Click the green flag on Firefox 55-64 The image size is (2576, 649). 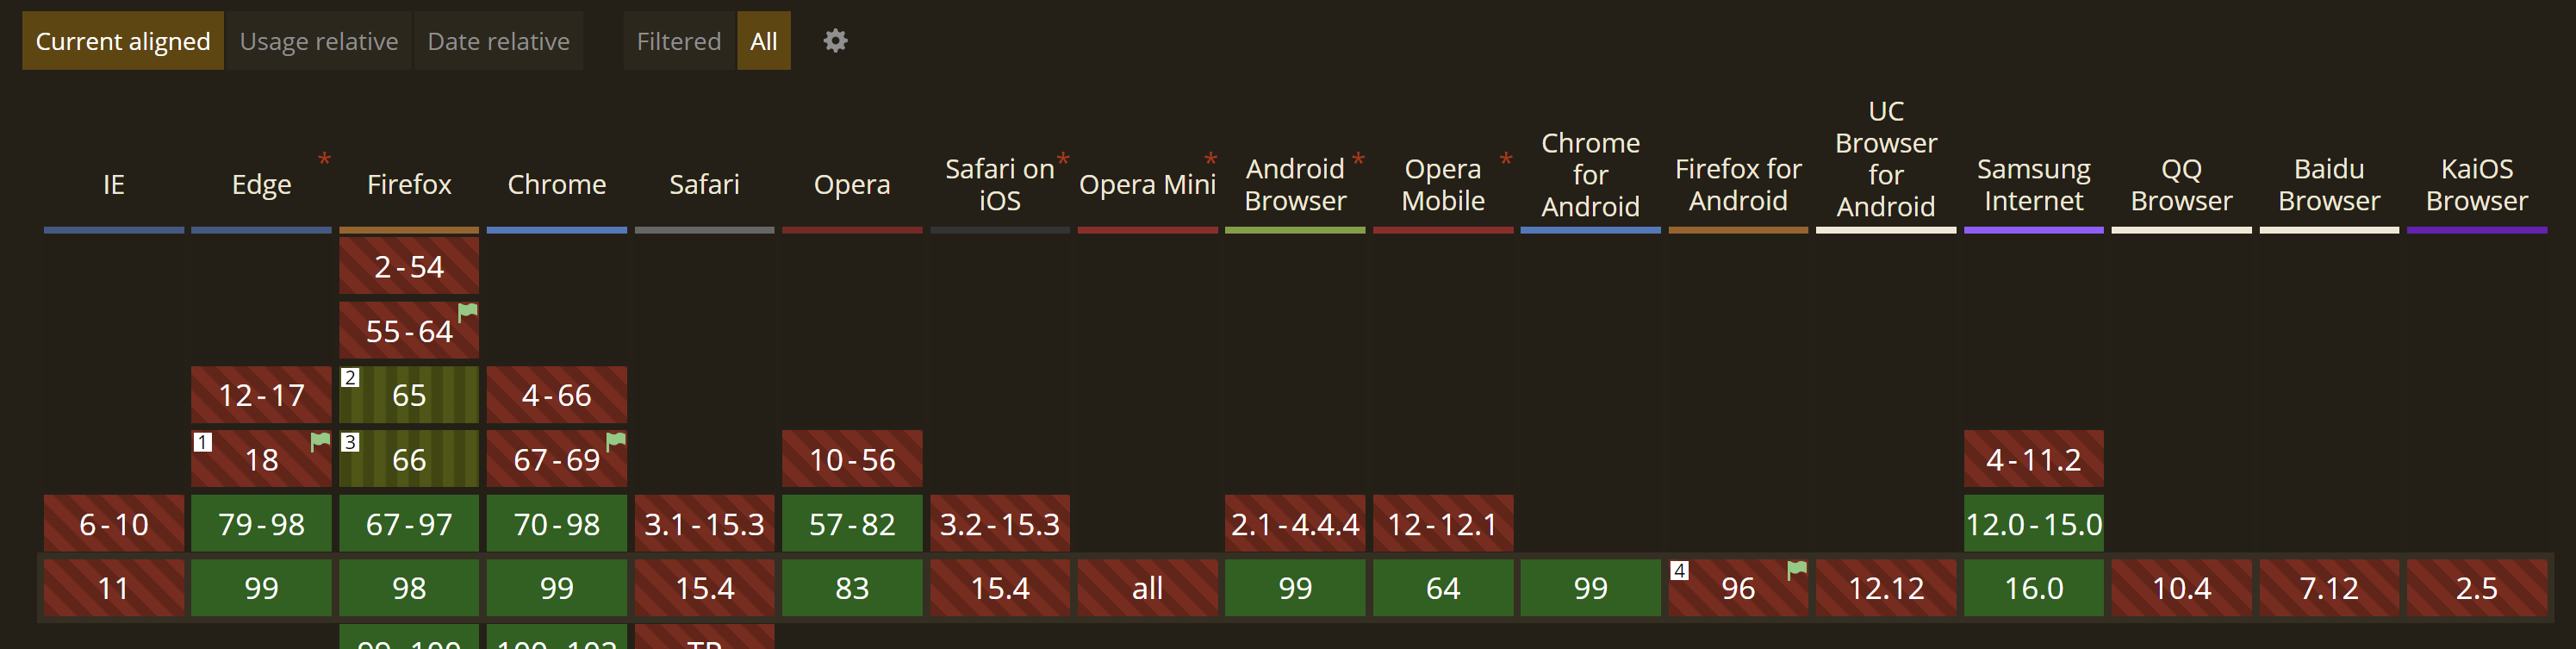click(467, 312)
